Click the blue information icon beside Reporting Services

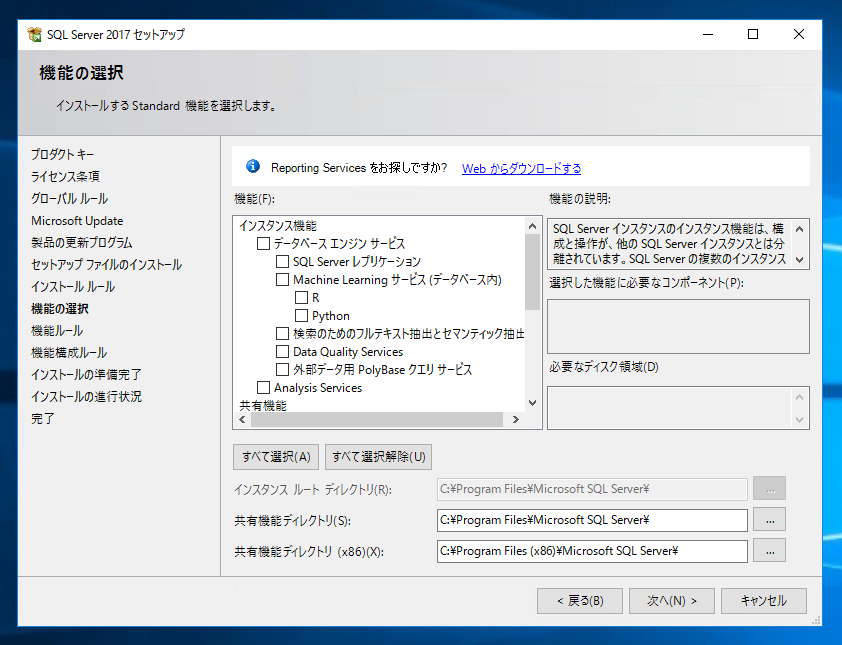click(253, 166)
